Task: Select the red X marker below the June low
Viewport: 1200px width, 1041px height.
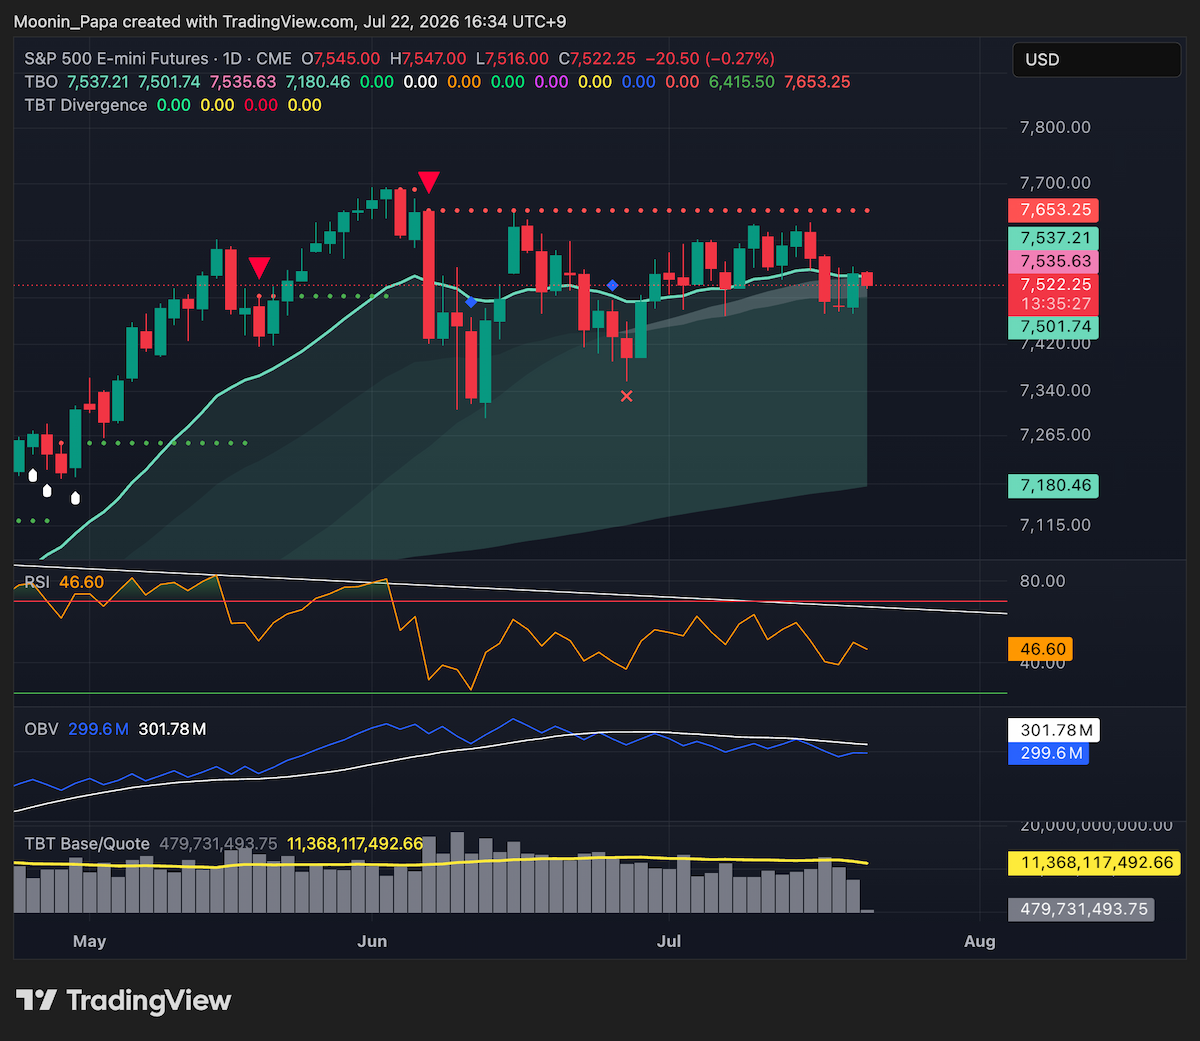Action: click(627, 396)
